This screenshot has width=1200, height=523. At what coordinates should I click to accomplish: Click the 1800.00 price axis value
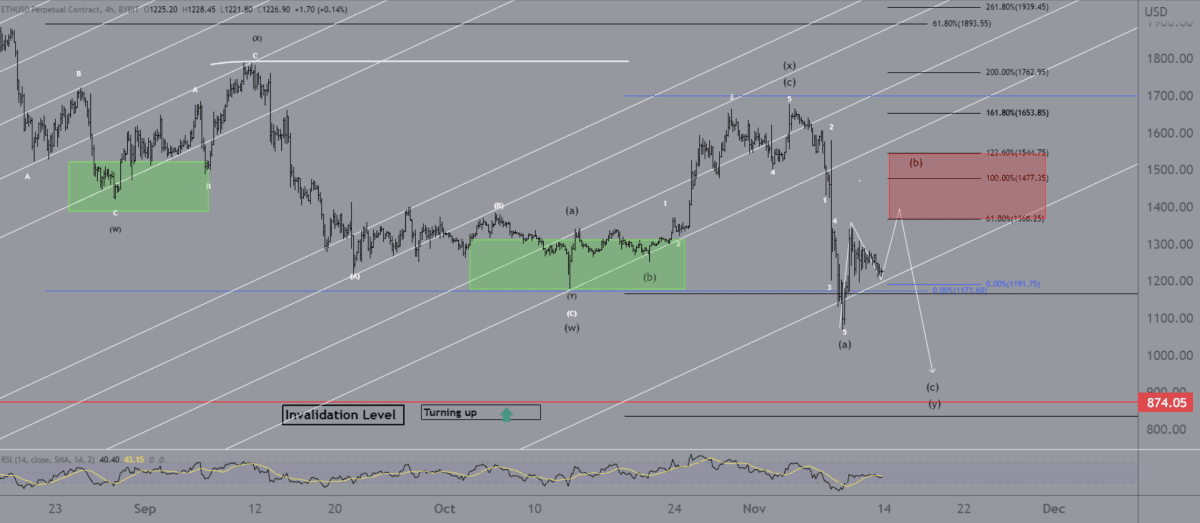click(1170, 59)
